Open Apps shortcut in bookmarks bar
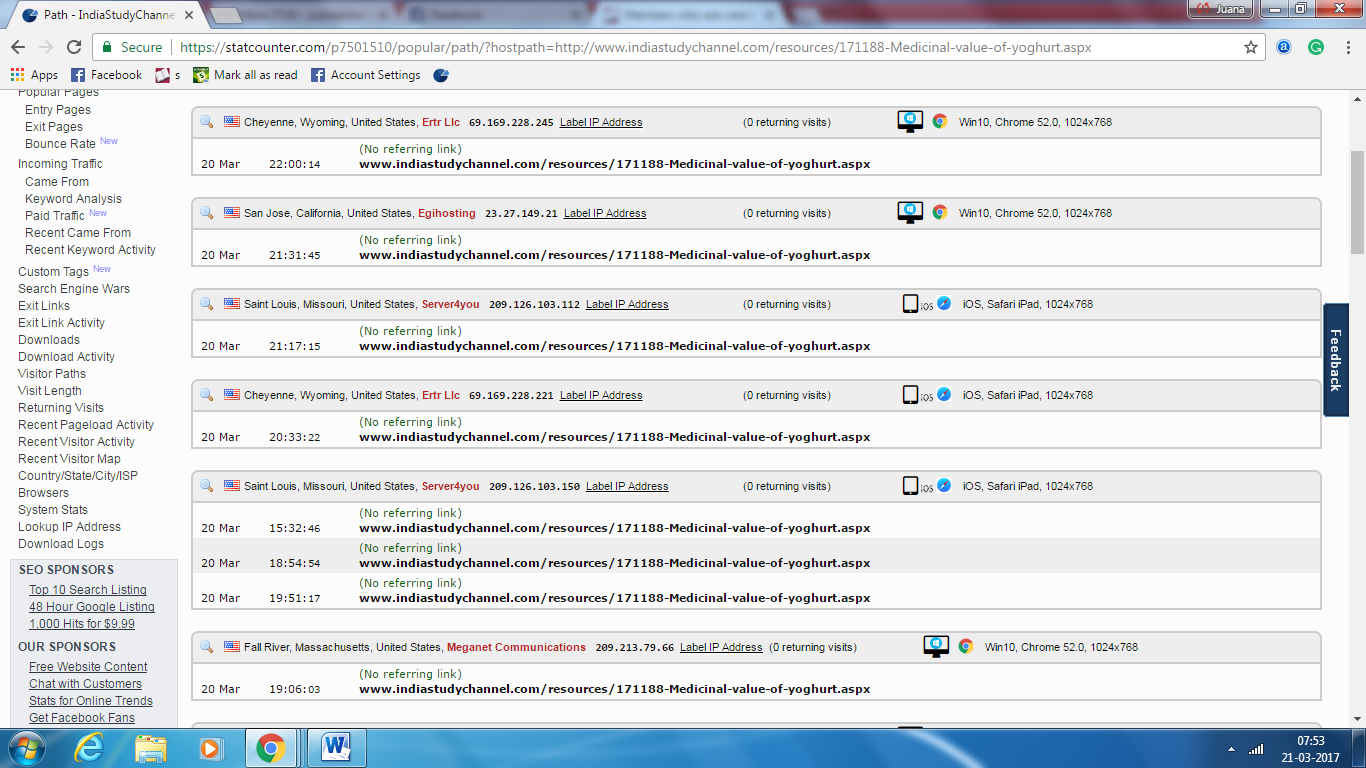1366x768 pixels. pos(34,75)
